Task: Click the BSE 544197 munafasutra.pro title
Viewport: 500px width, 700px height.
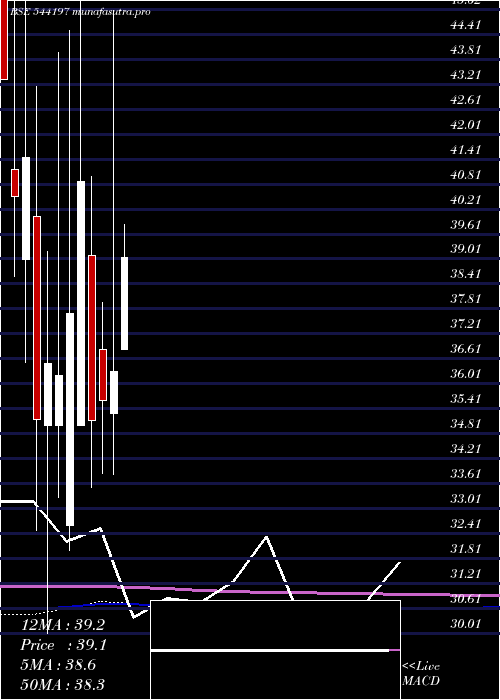Action: tap(80, 12)
